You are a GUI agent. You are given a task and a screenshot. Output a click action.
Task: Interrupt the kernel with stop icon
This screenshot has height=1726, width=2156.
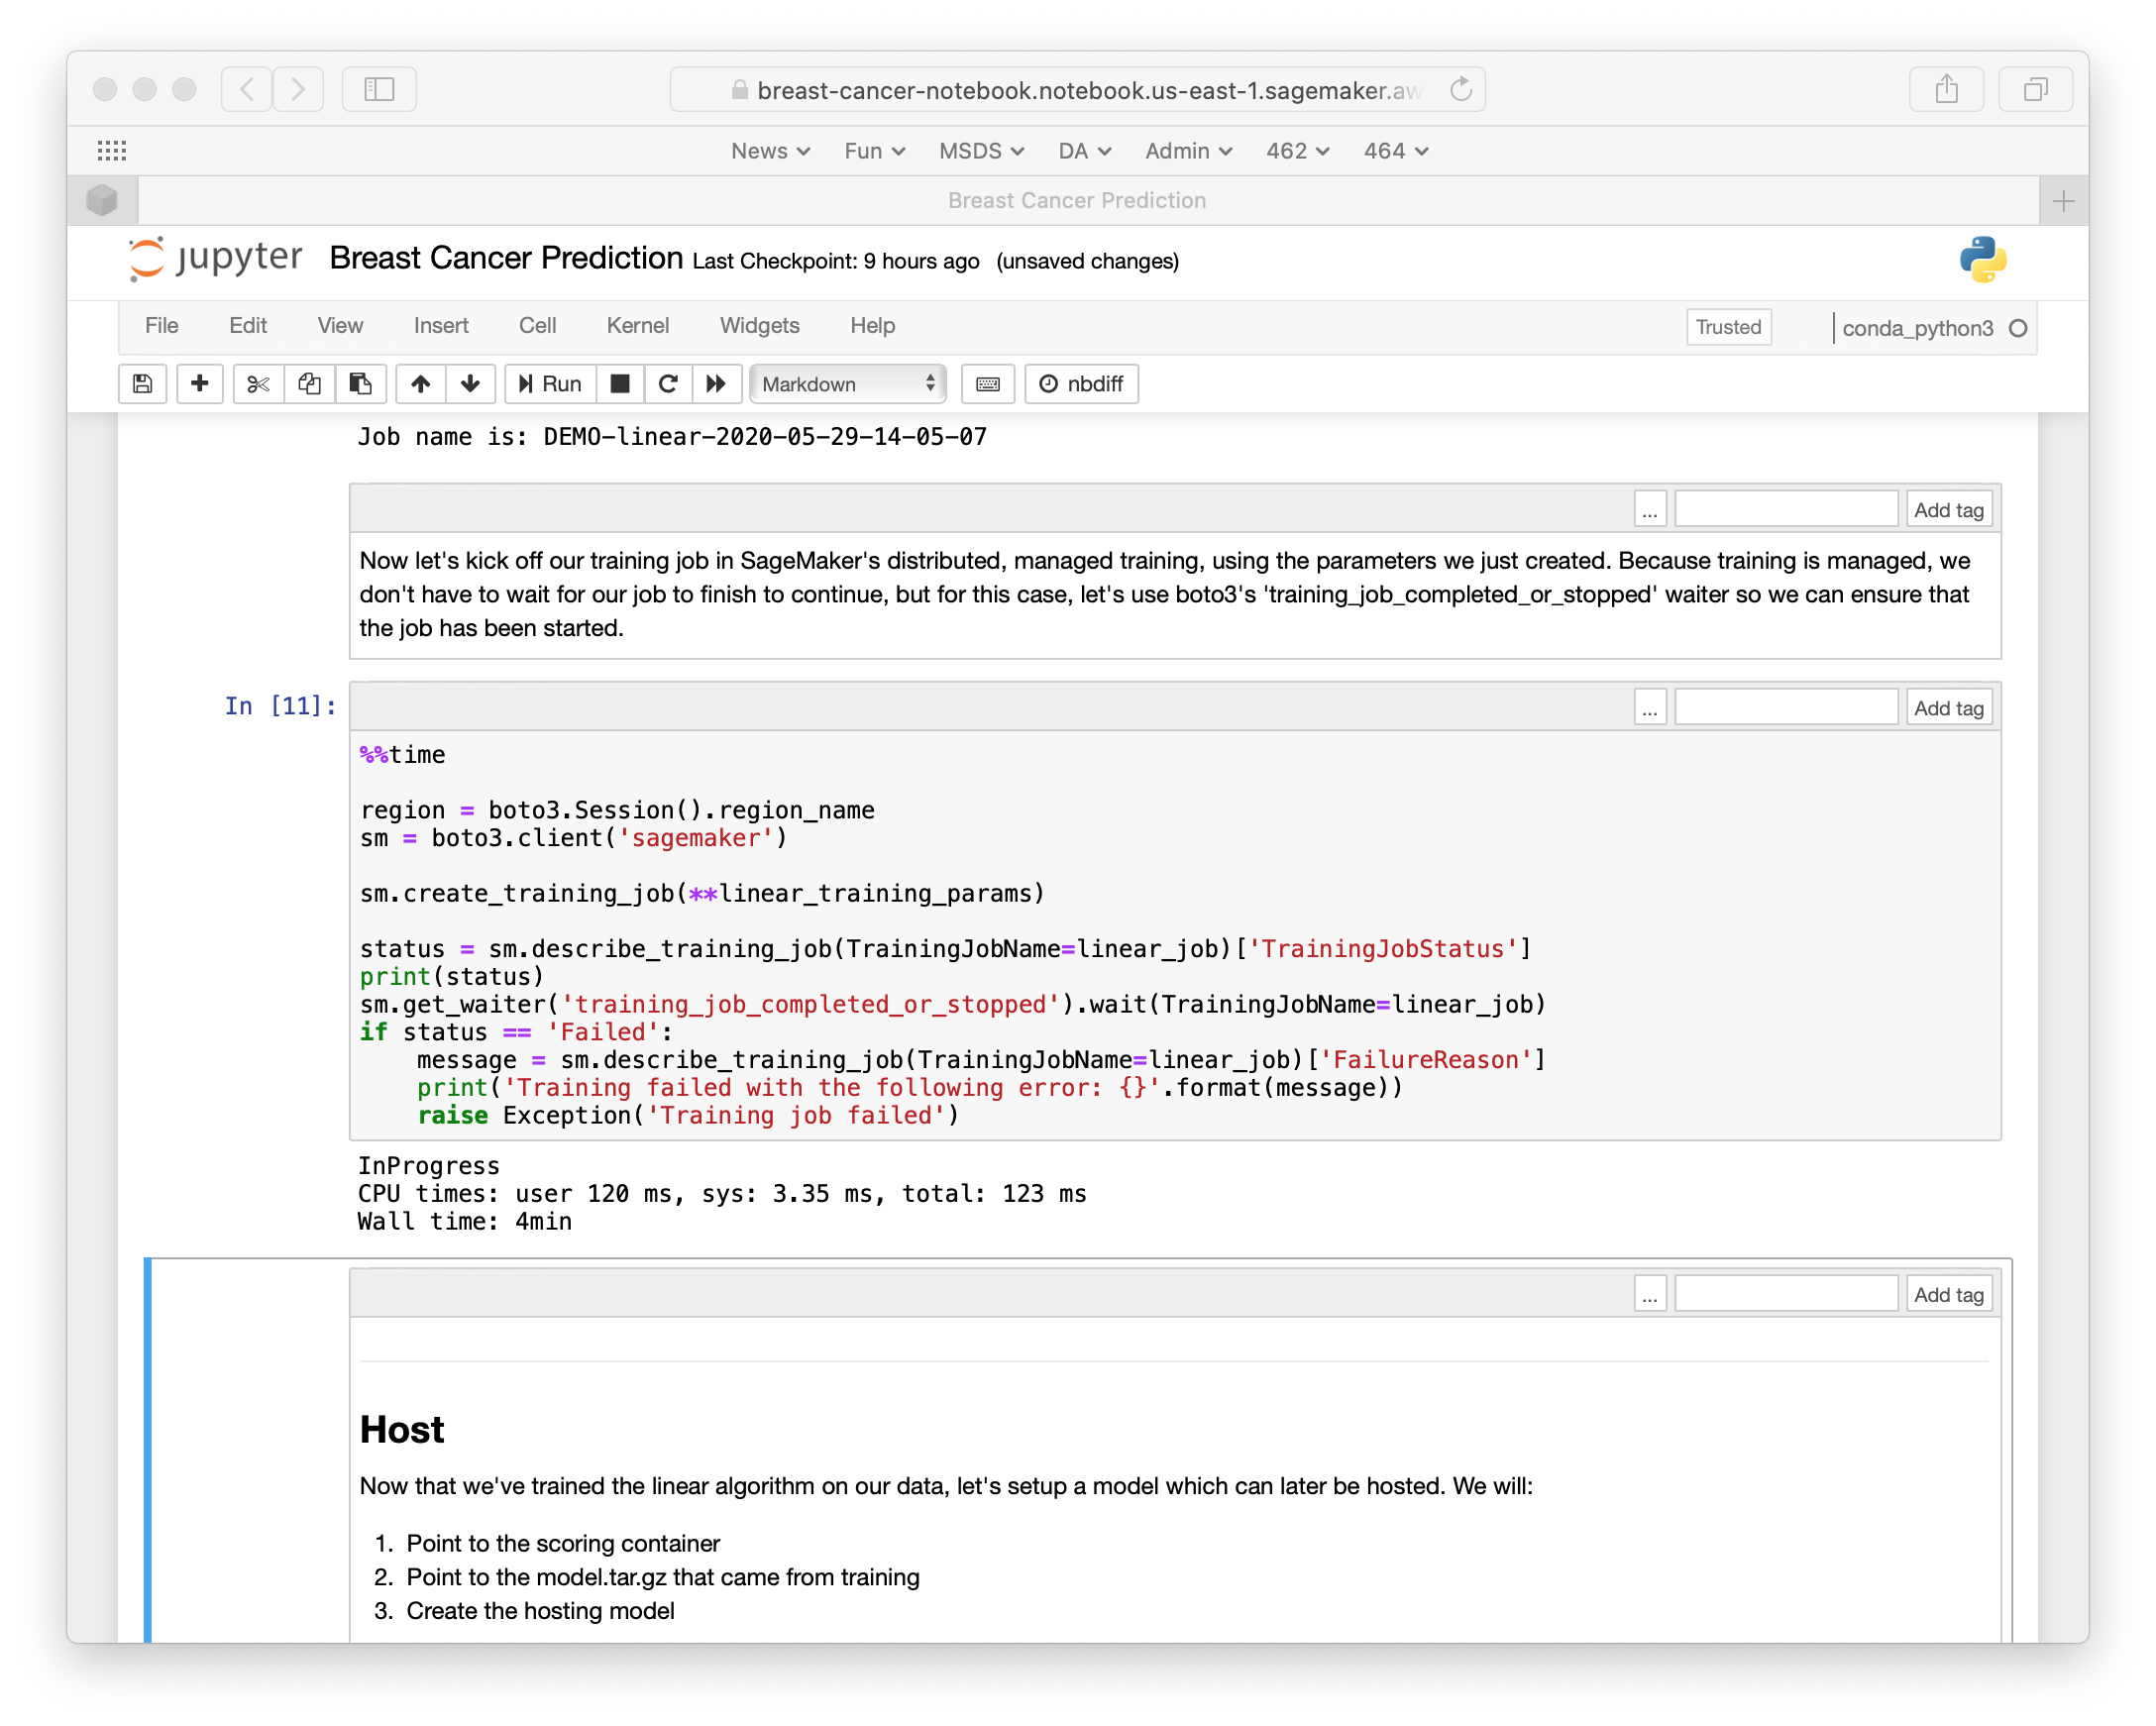(x=620, y=384)
